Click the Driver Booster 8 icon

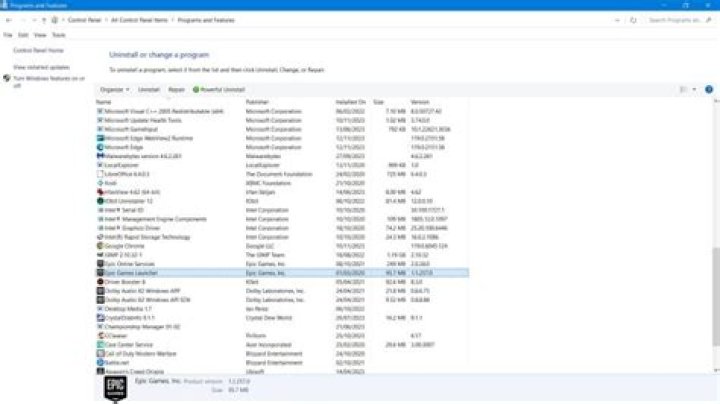coord(100,282)
